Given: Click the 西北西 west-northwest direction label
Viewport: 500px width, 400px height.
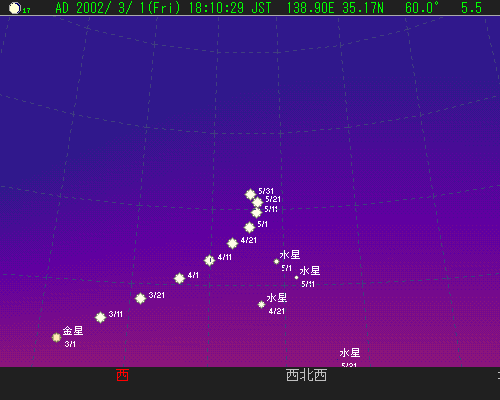Looking at the screenshot, I should coord(306,375).
